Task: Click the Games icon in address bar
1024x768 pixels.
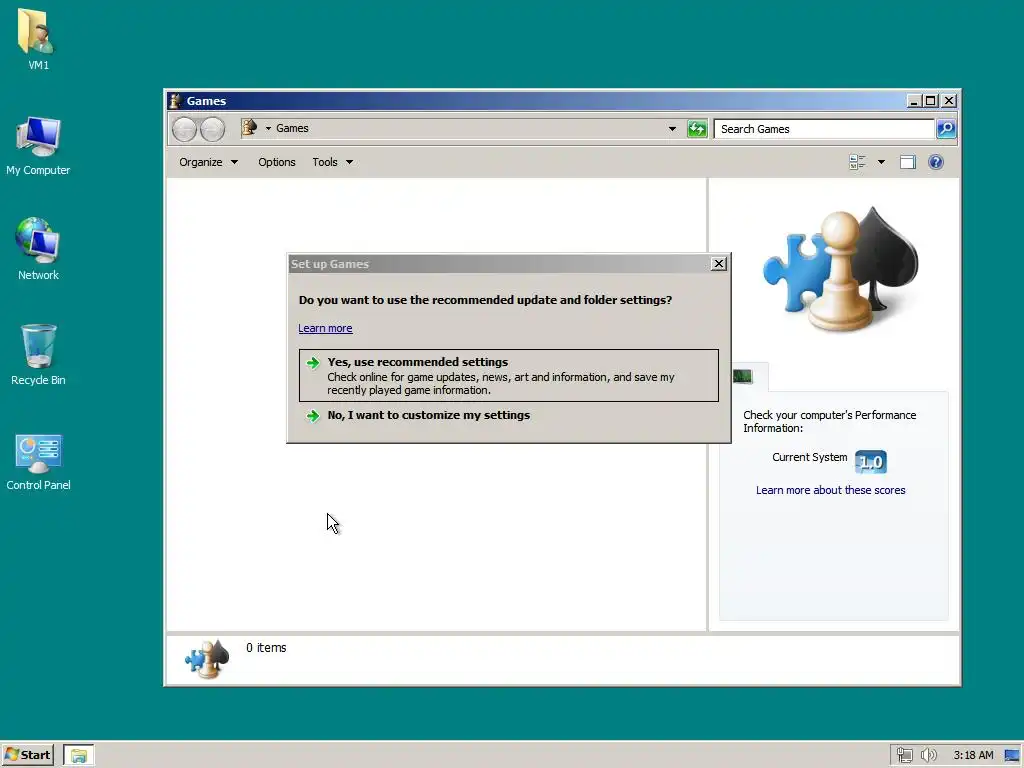Action: tap(249, 128)
